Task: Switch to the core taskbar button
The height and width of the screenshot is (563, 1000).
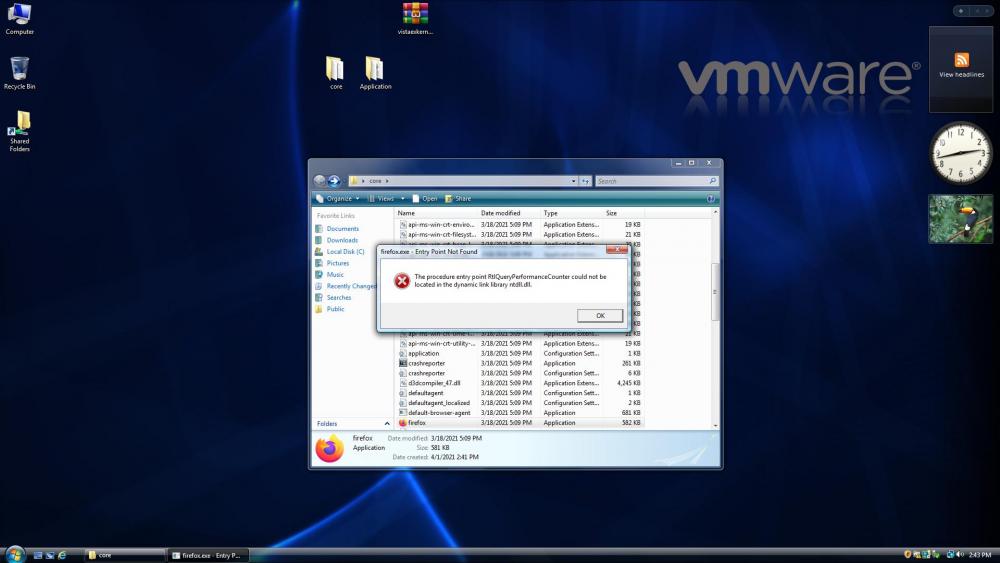Action: [x=123, y=555]
